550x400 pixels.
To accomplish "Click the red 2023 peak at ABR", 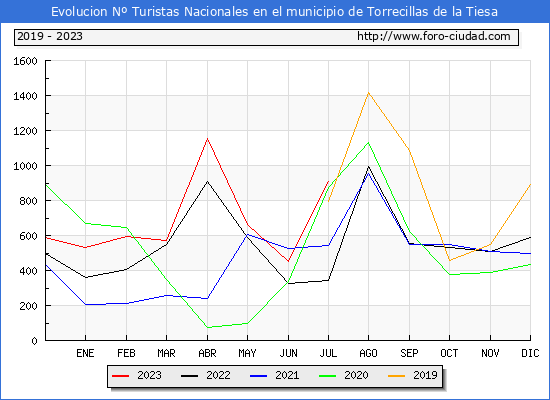I will point(207,139).
